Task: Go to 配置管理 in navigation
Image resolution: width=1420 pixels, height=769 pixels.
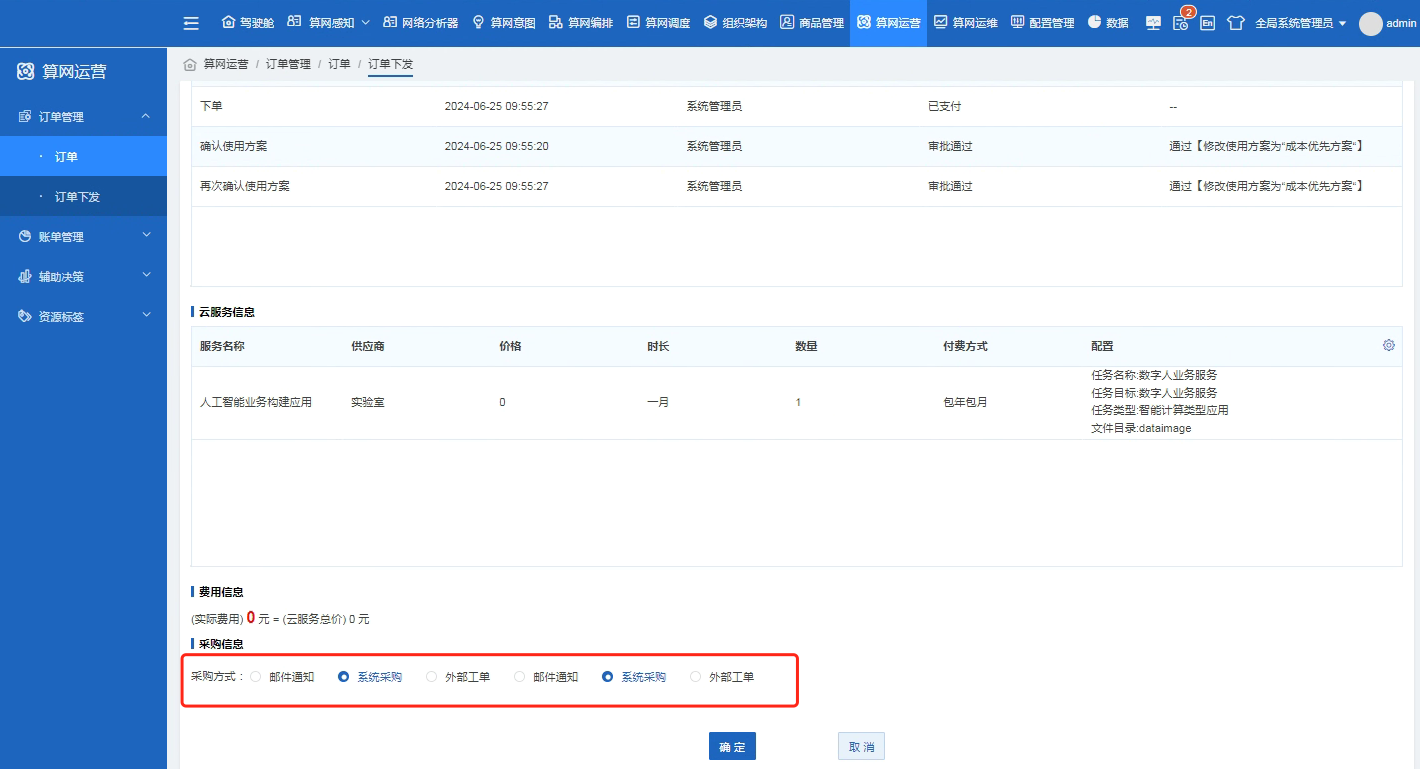Action: point(1042,23)
